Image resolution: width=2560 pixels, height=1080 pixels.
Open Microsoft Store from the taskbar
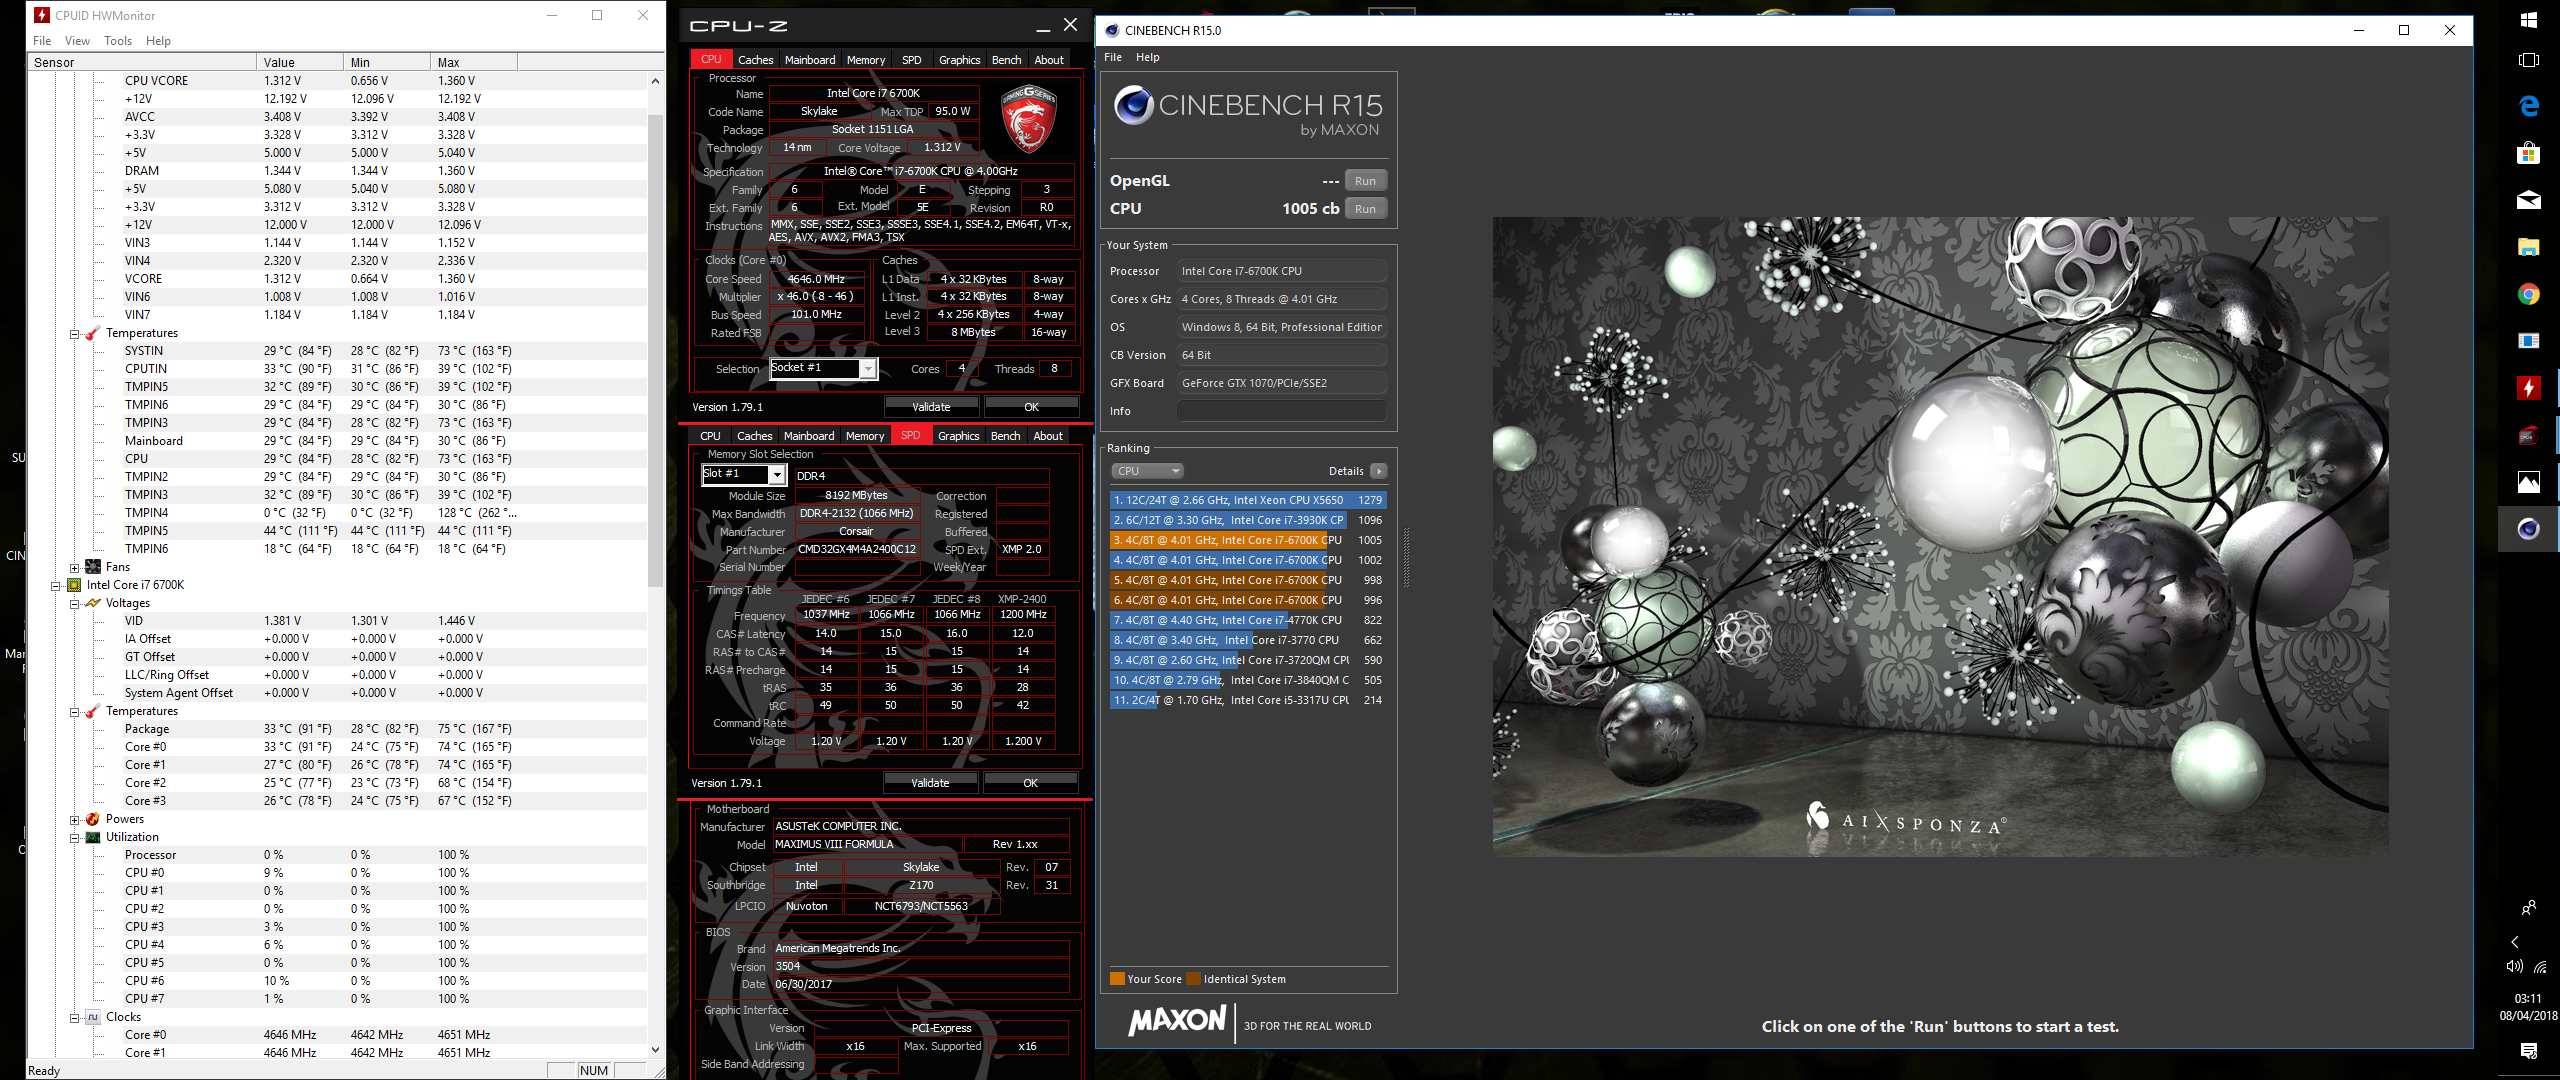coord(2529,152)
